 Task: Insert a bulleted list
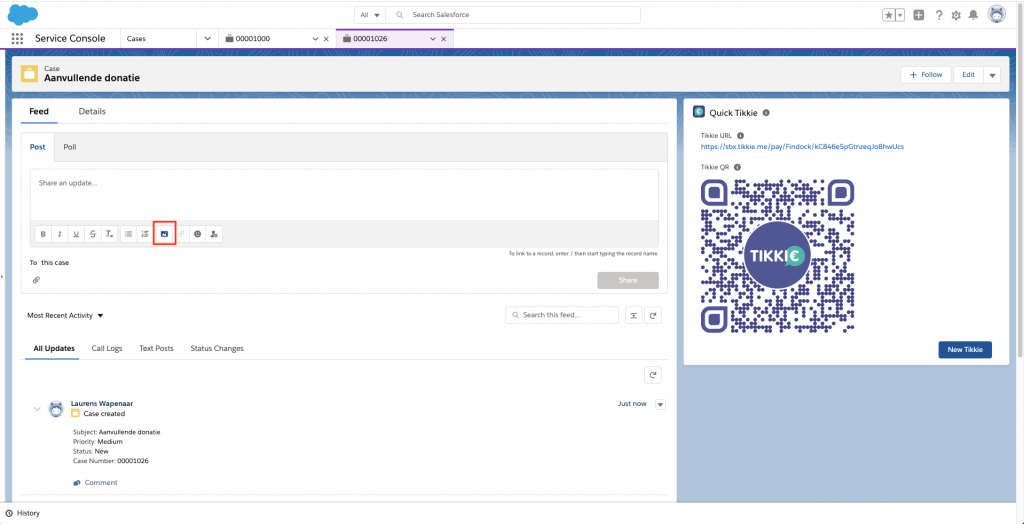[128, 234]
